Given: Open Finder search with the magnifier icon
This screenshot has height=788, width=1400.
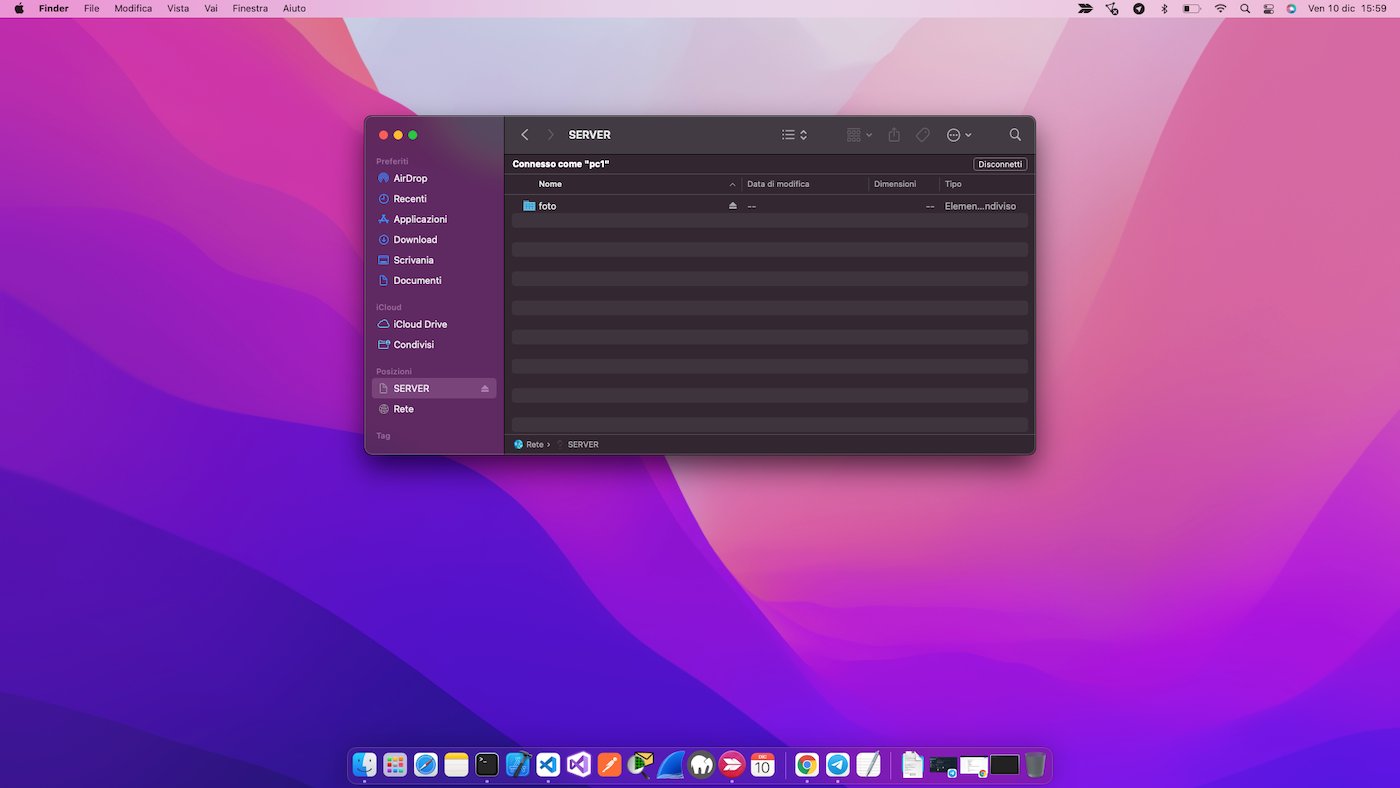Looking at the screenshot, I should [x=1015, y=134].
